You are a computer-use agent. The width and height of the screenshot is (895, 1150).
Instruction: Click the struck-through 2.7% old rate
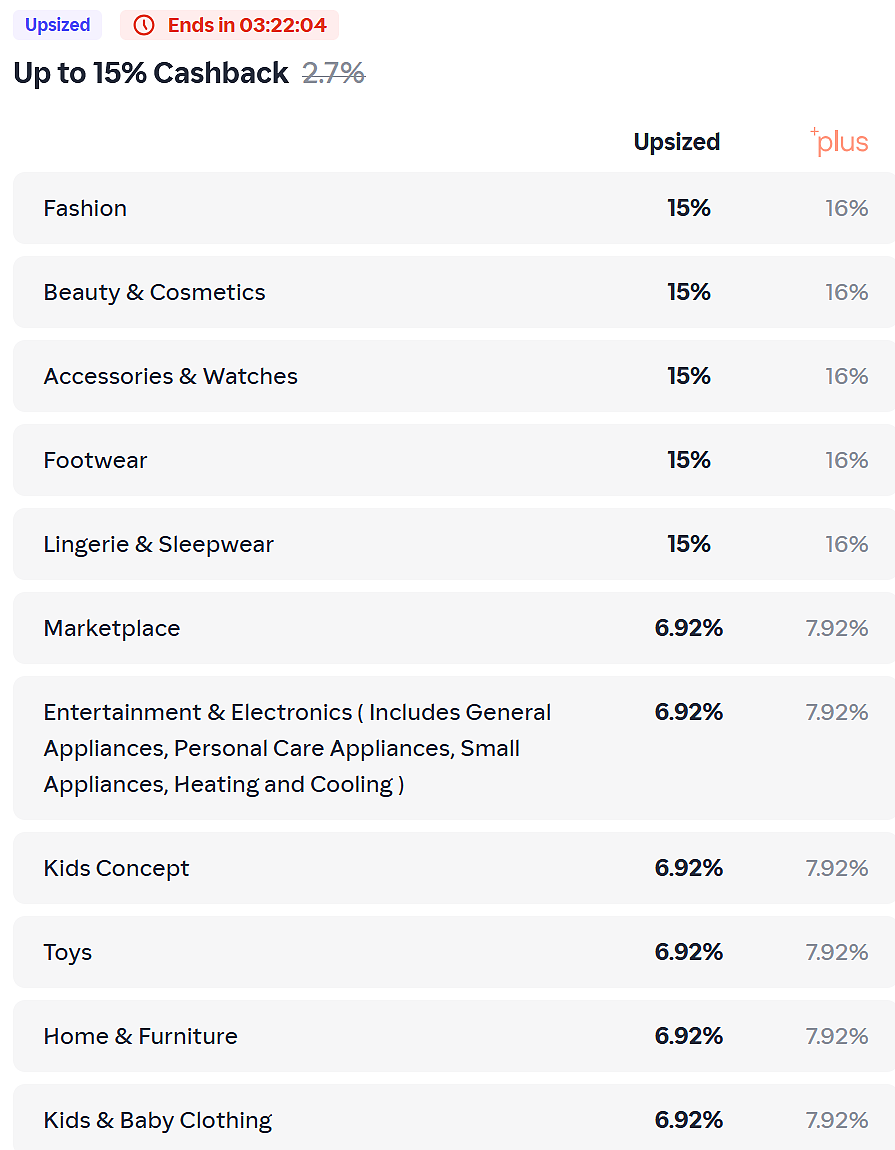[x=334, y=73]
